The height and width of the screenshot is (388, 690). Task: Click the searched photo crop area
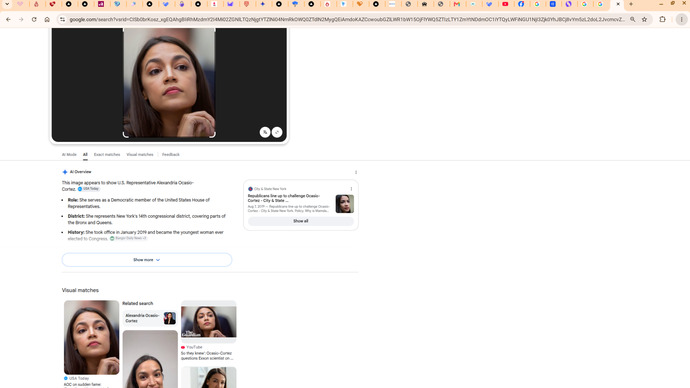click(169, 83)
